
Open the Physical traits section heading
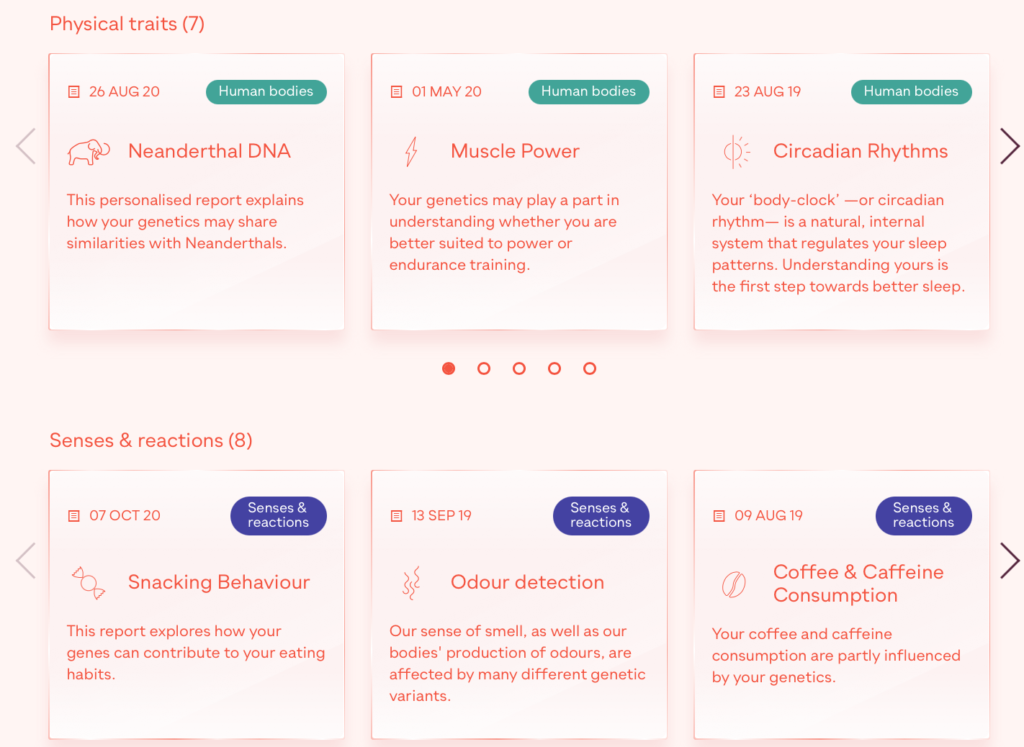[126, 23]
